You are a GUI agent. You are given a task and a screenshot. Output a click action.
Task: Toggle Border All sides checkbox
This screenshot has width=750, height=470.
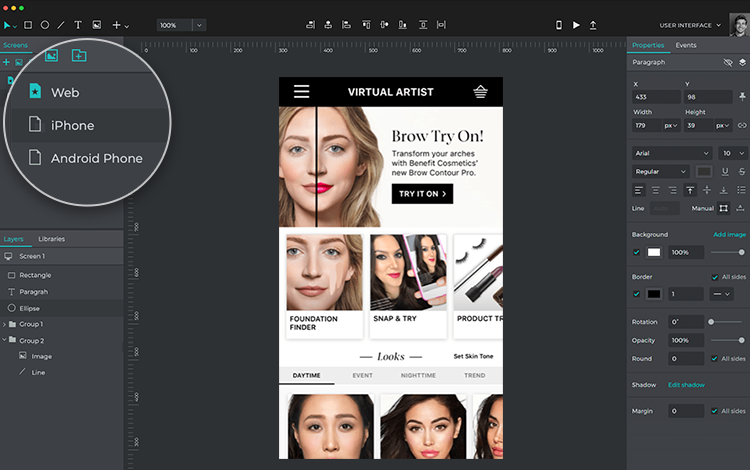coord(715,277)
